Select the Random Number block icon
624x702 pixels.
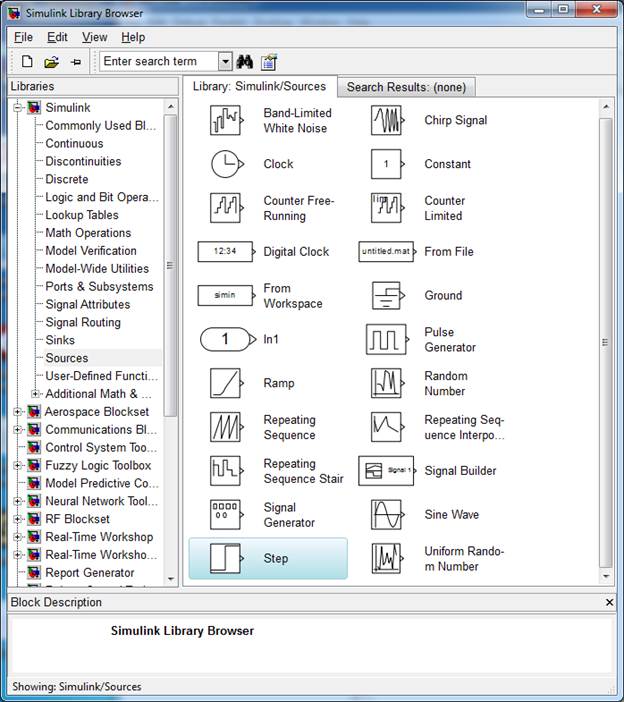(x=388, y=383)
